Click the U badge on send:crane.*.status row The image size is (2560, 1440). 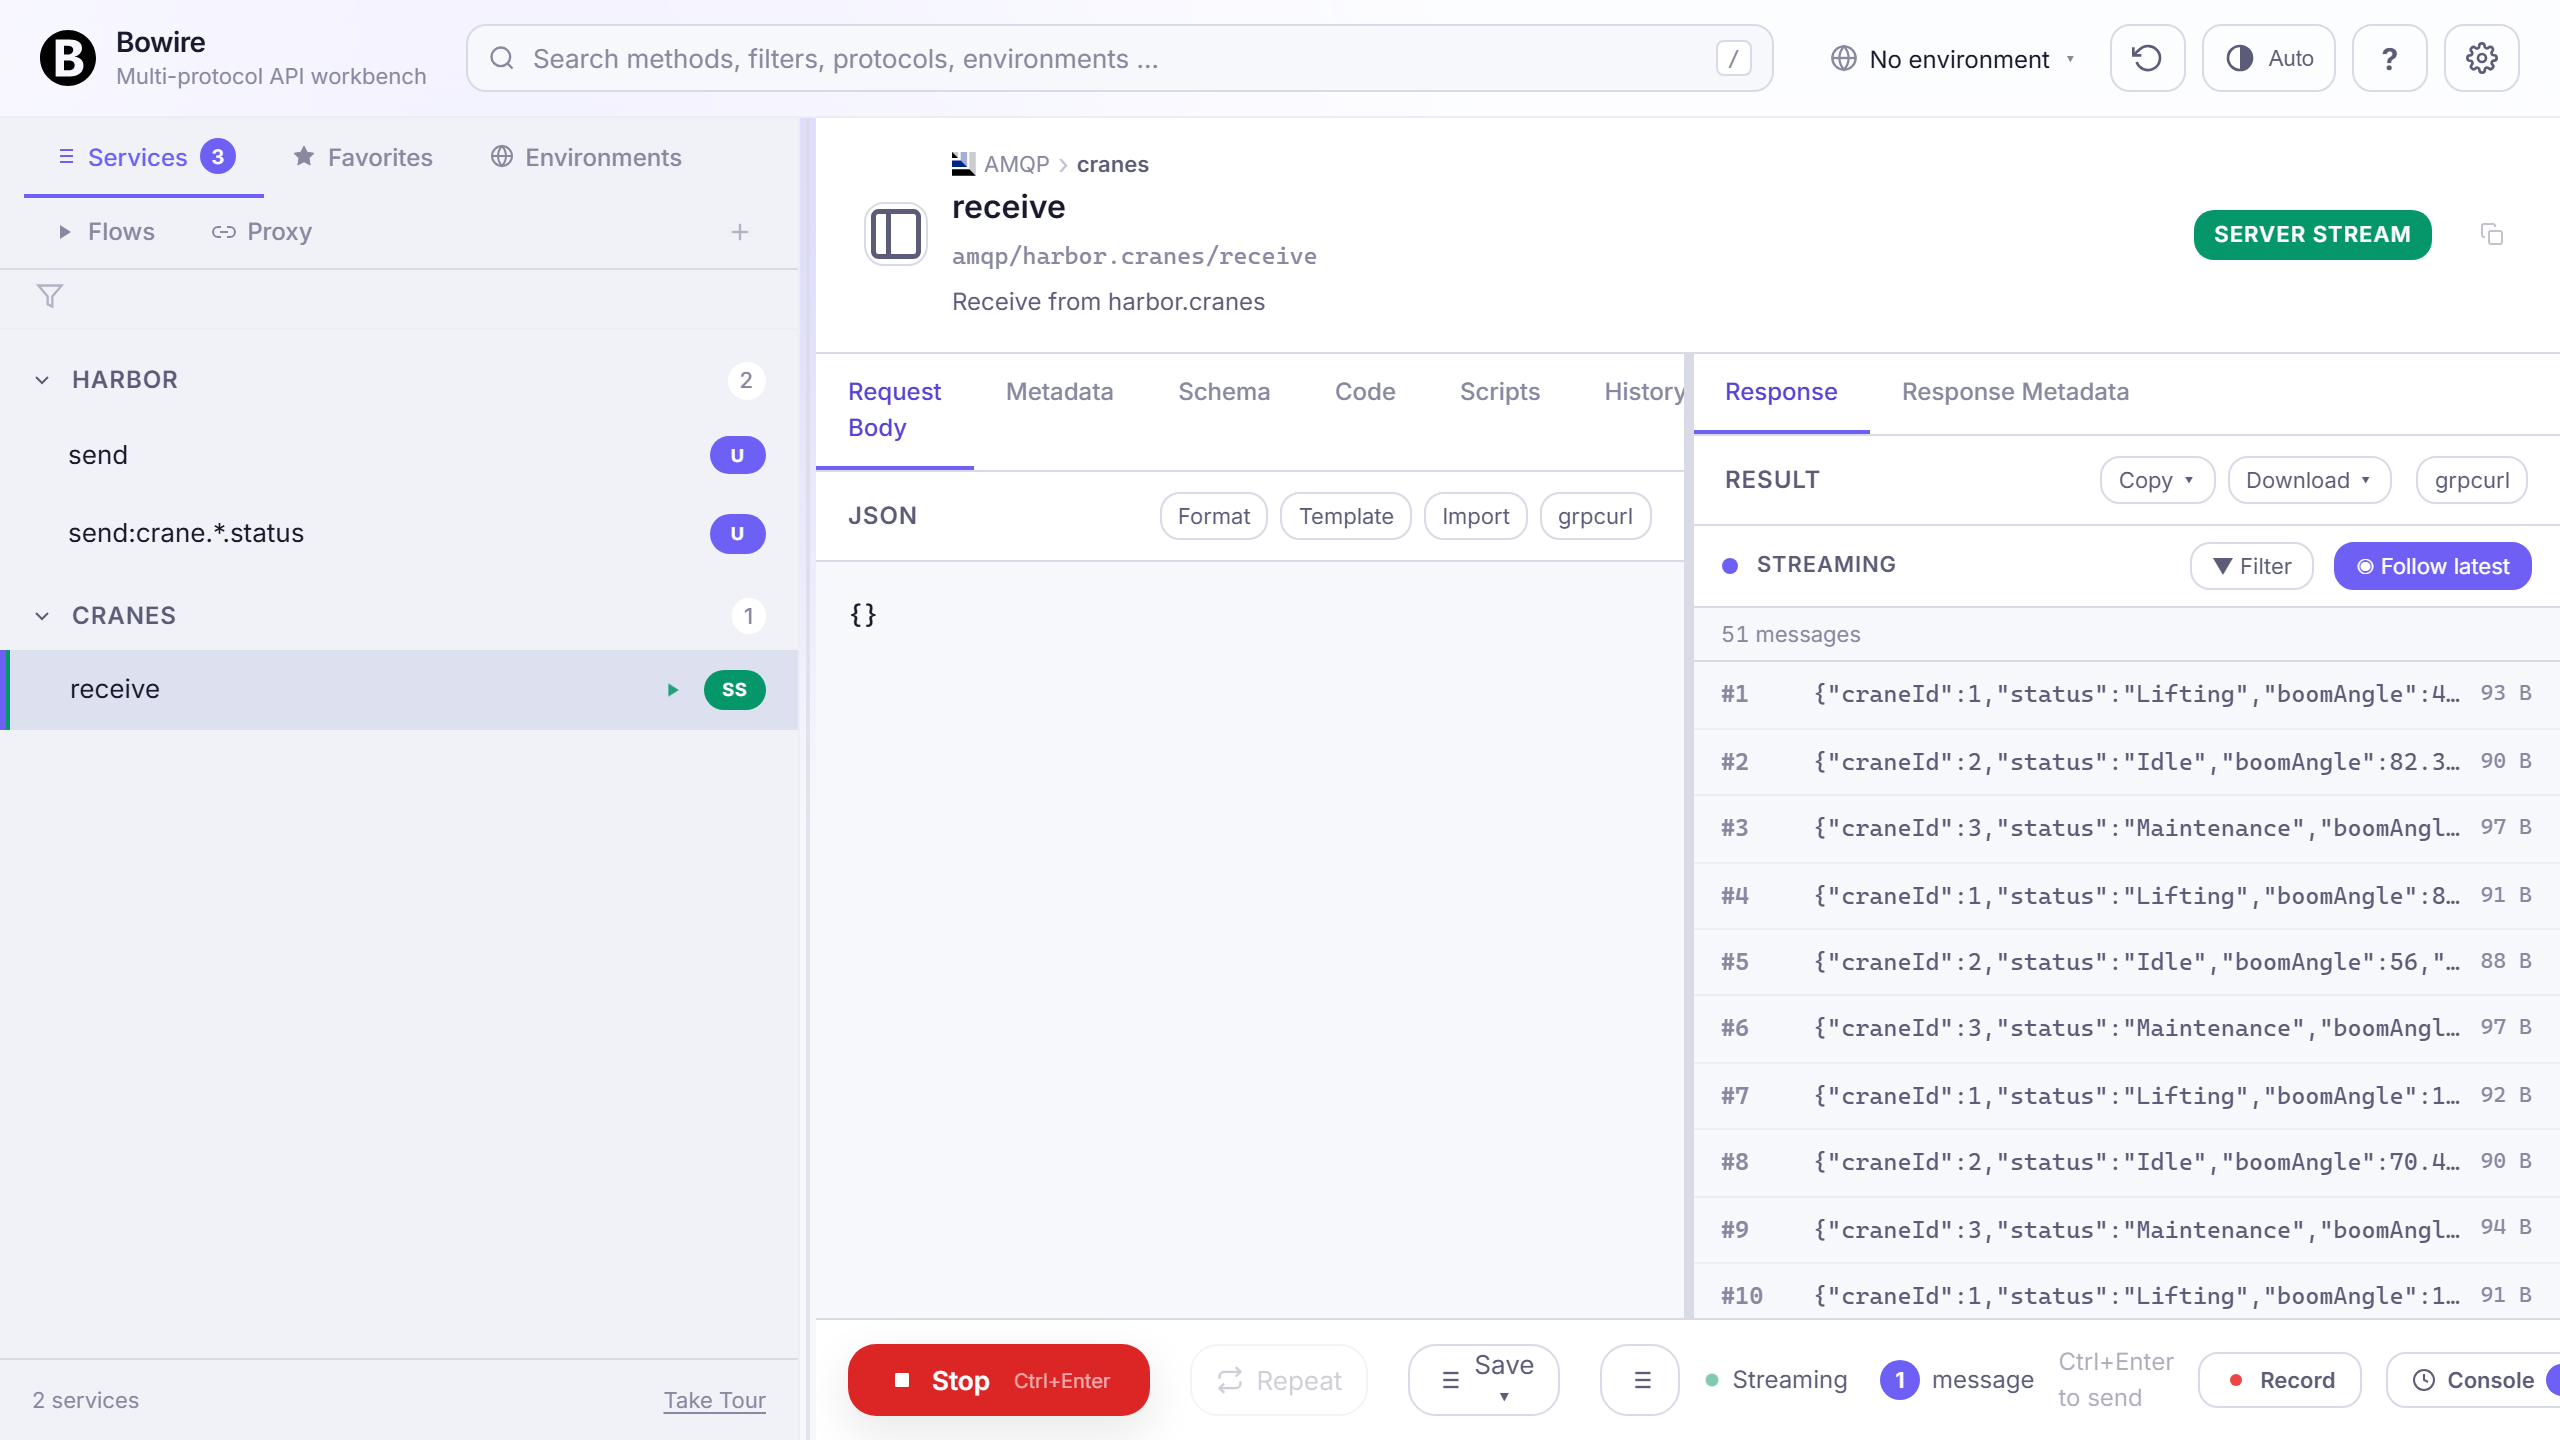tap(738, 534)
